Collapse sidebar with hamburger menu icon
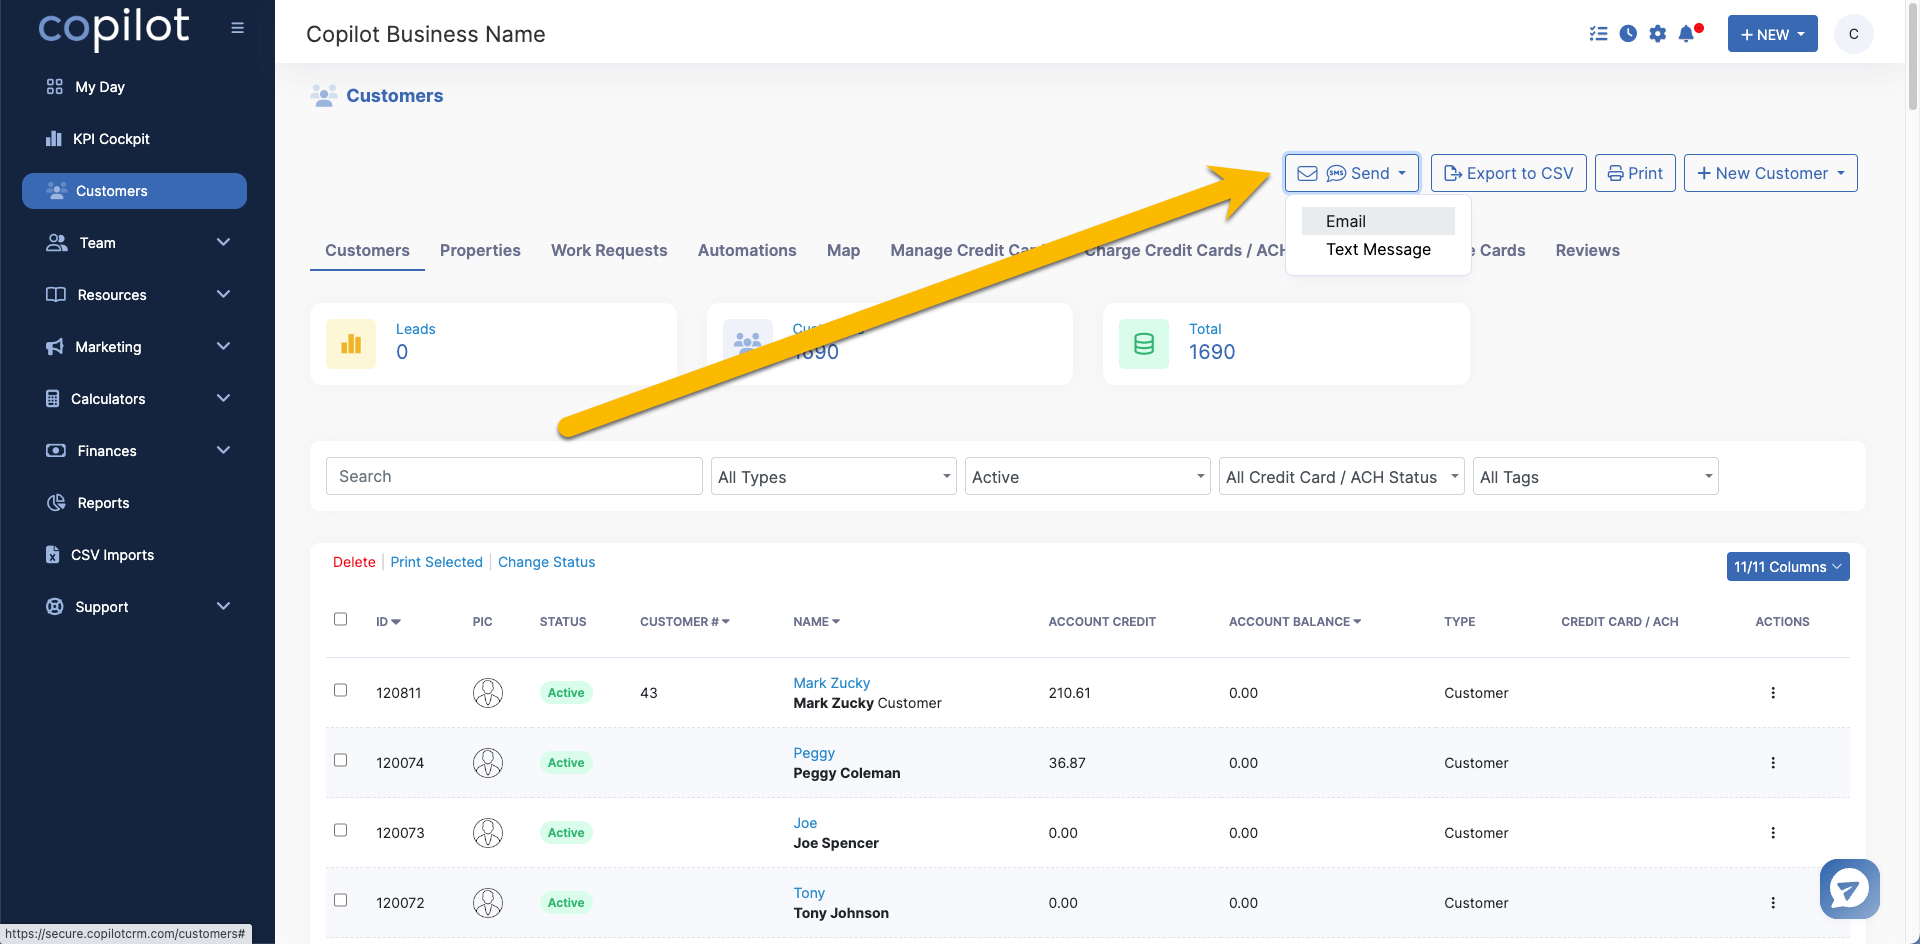 click(237, 28)
